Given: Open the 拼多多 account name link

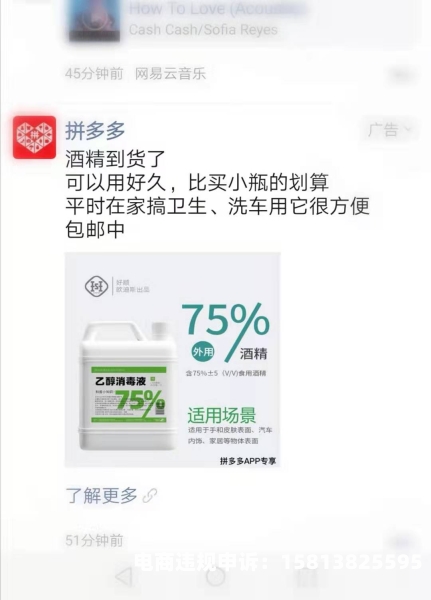Looking at the screenshot, I should [95, 130].
